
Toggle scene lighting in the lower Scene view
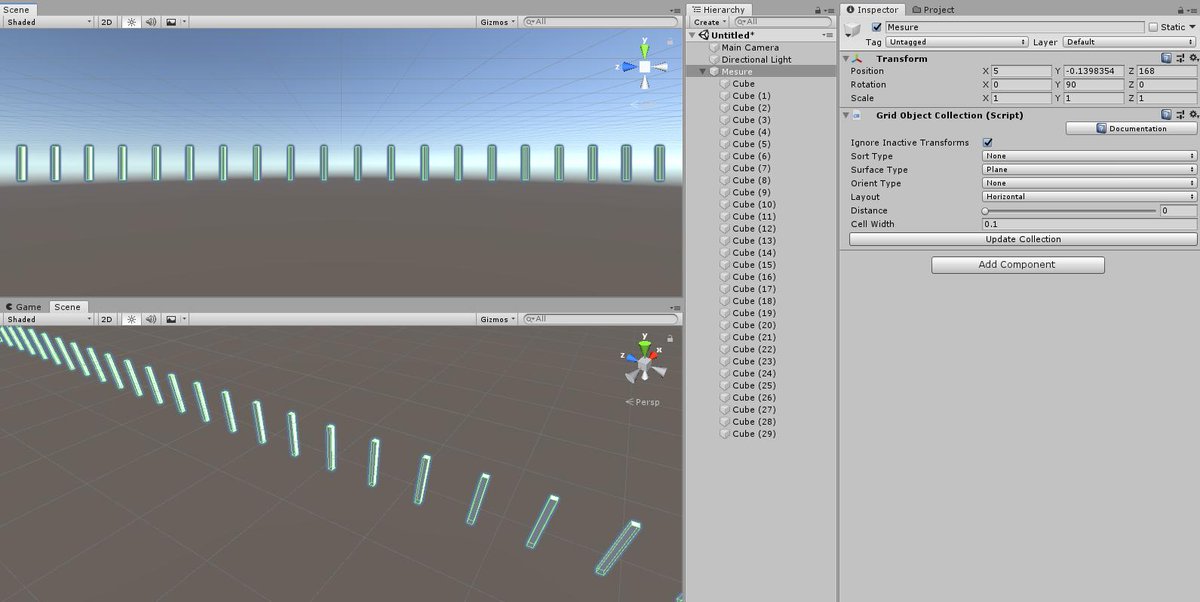[x=130, y=319]
